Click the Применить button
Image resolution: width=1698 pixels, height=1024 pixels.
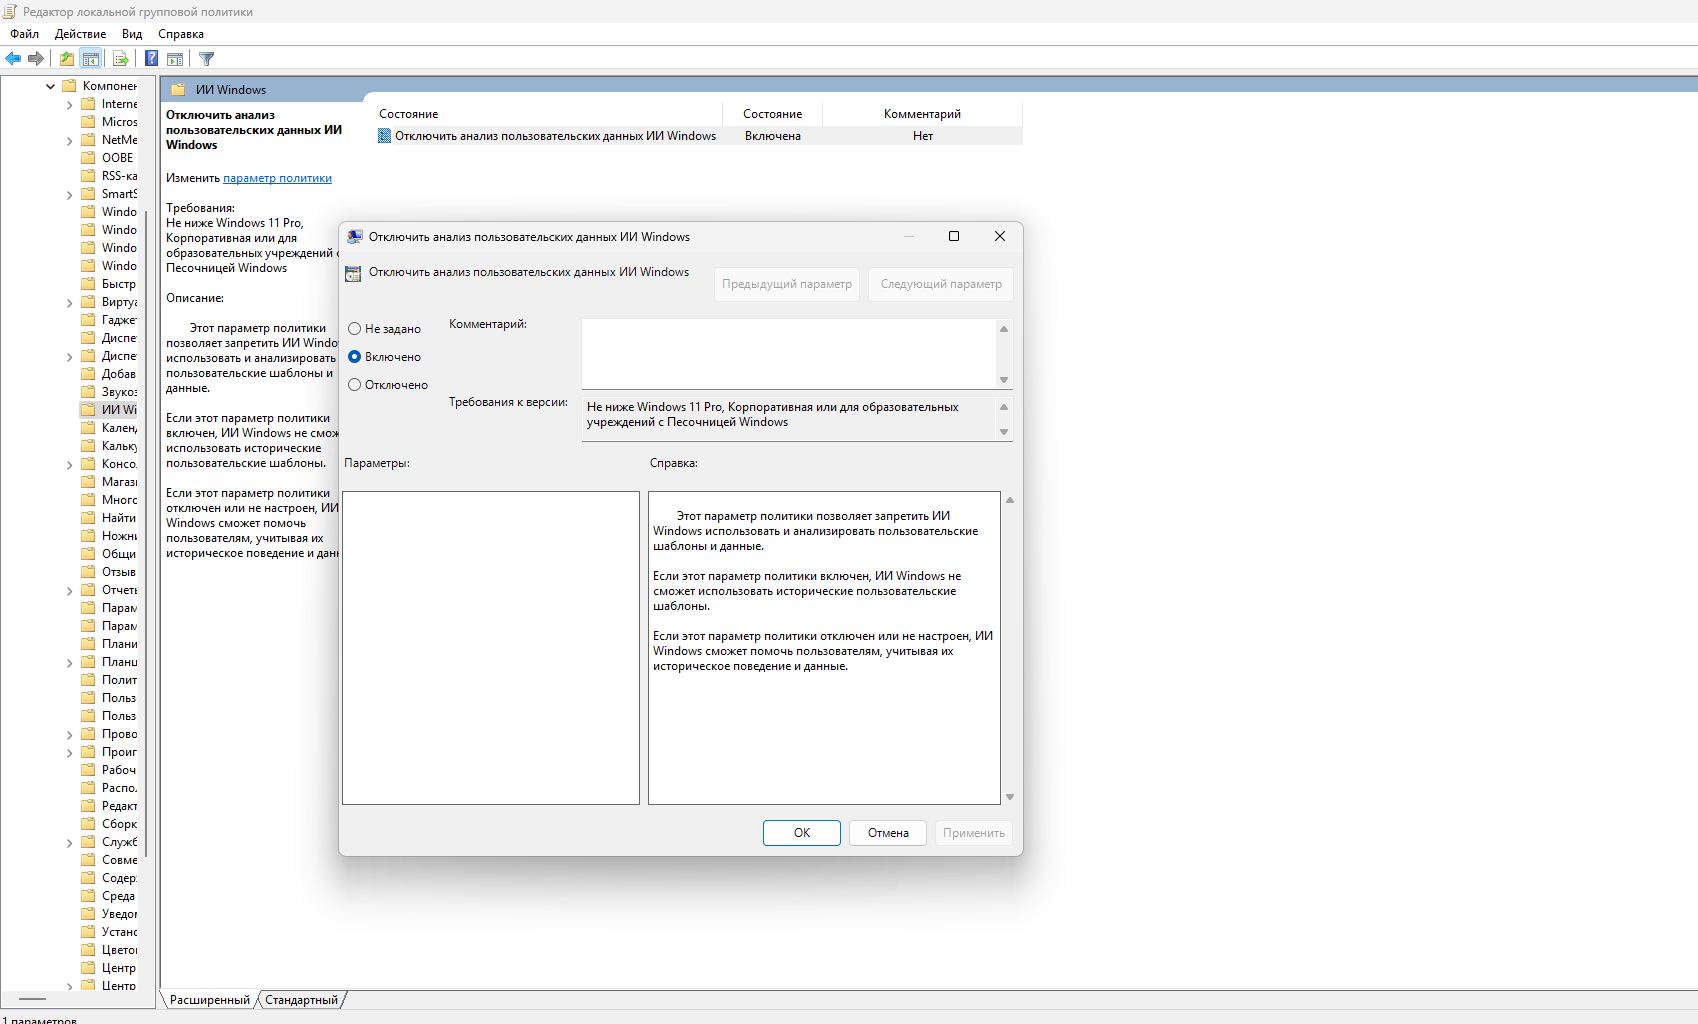pos(974,833)
